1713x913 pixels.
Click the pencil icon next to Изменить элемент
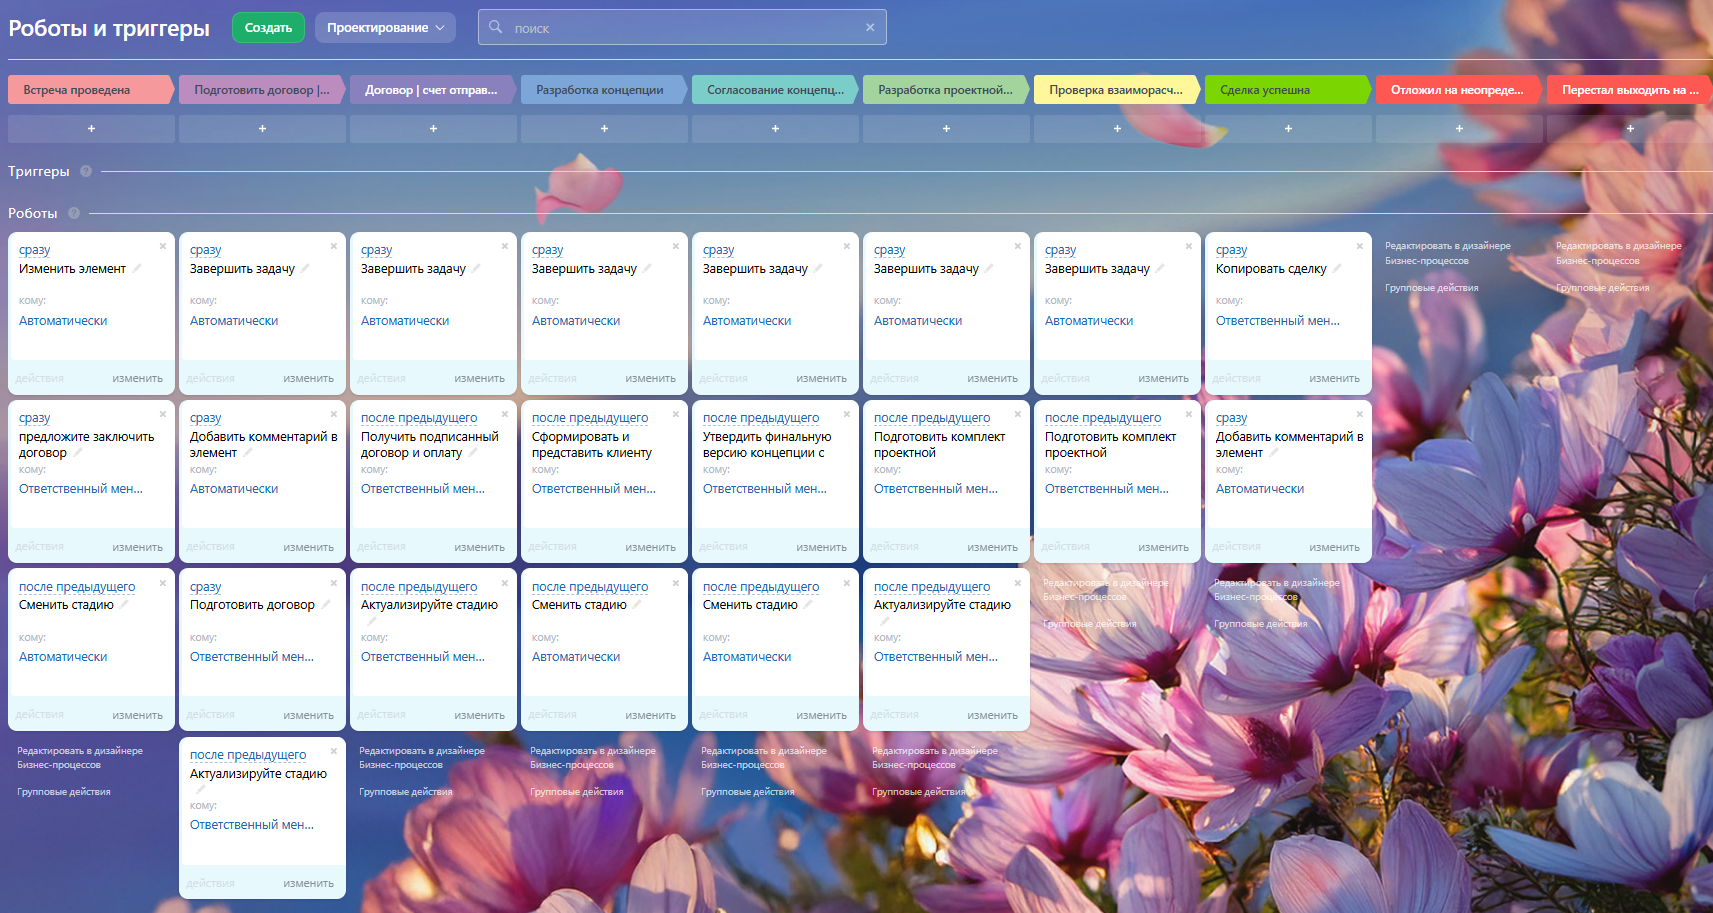(x=137, y=268)
